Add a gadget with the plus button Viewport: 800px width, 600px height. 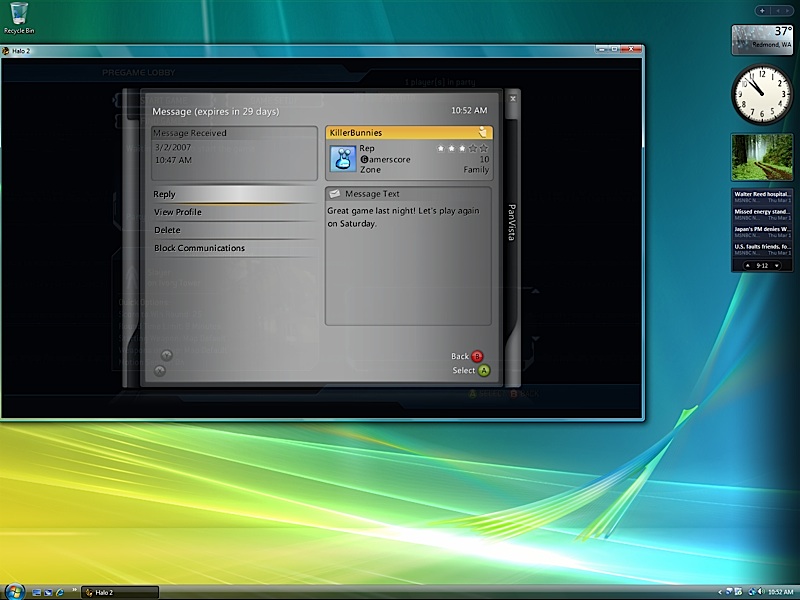pyautogui.click(x=762, y=10)
